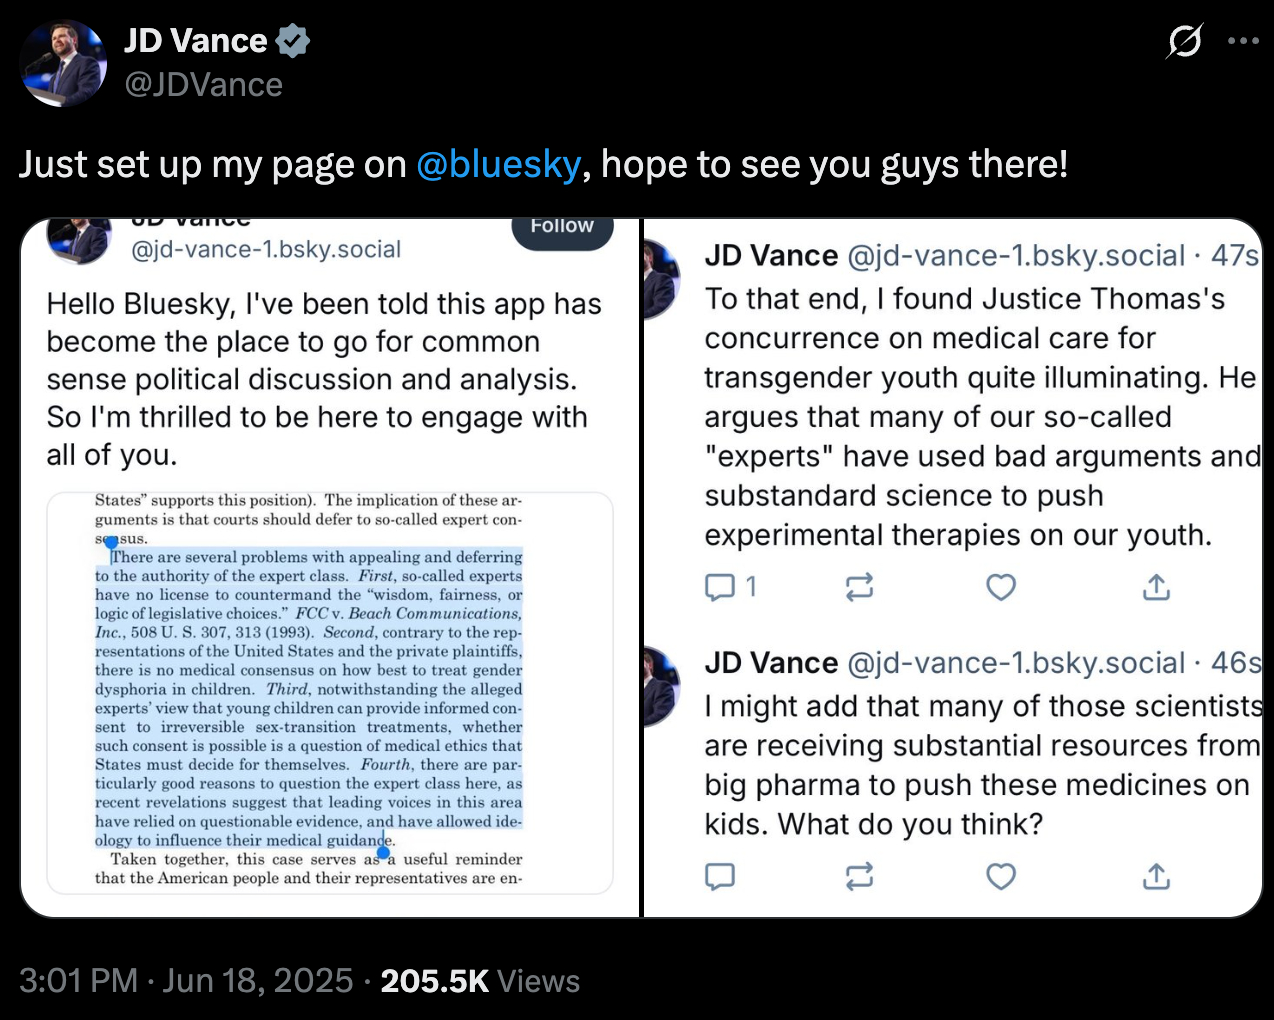Viewport: 1274px width, 1020px height.
Task: View the 205.5K Views count
Action: [480, 981]
